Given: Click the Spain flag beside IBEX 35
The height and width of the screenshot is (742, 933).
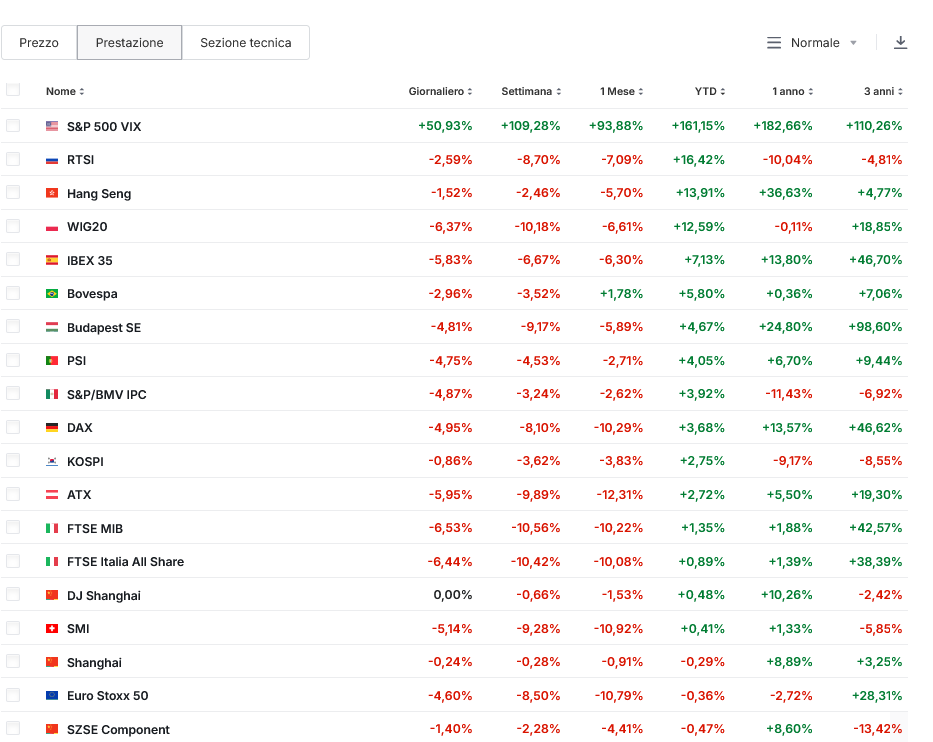Looking at the screenshot, I should point(52,261).
